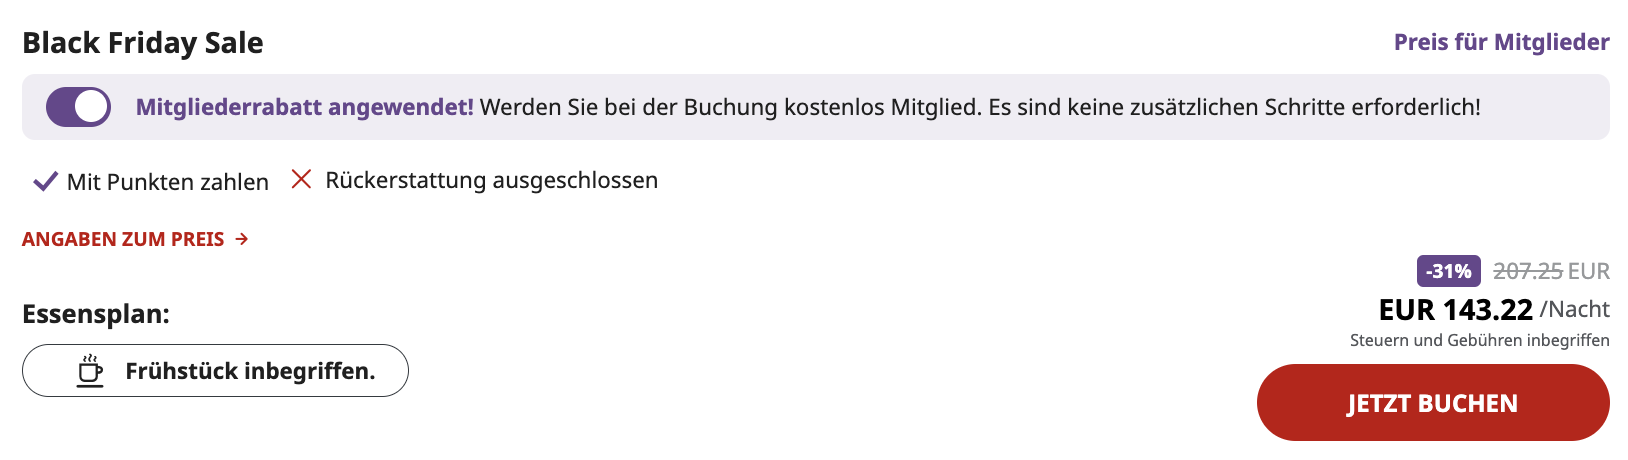Open the ANGABEN ZUM PREIS price details link
Viewport: 1628px width, 460px height.
click(x=123, y=239)
